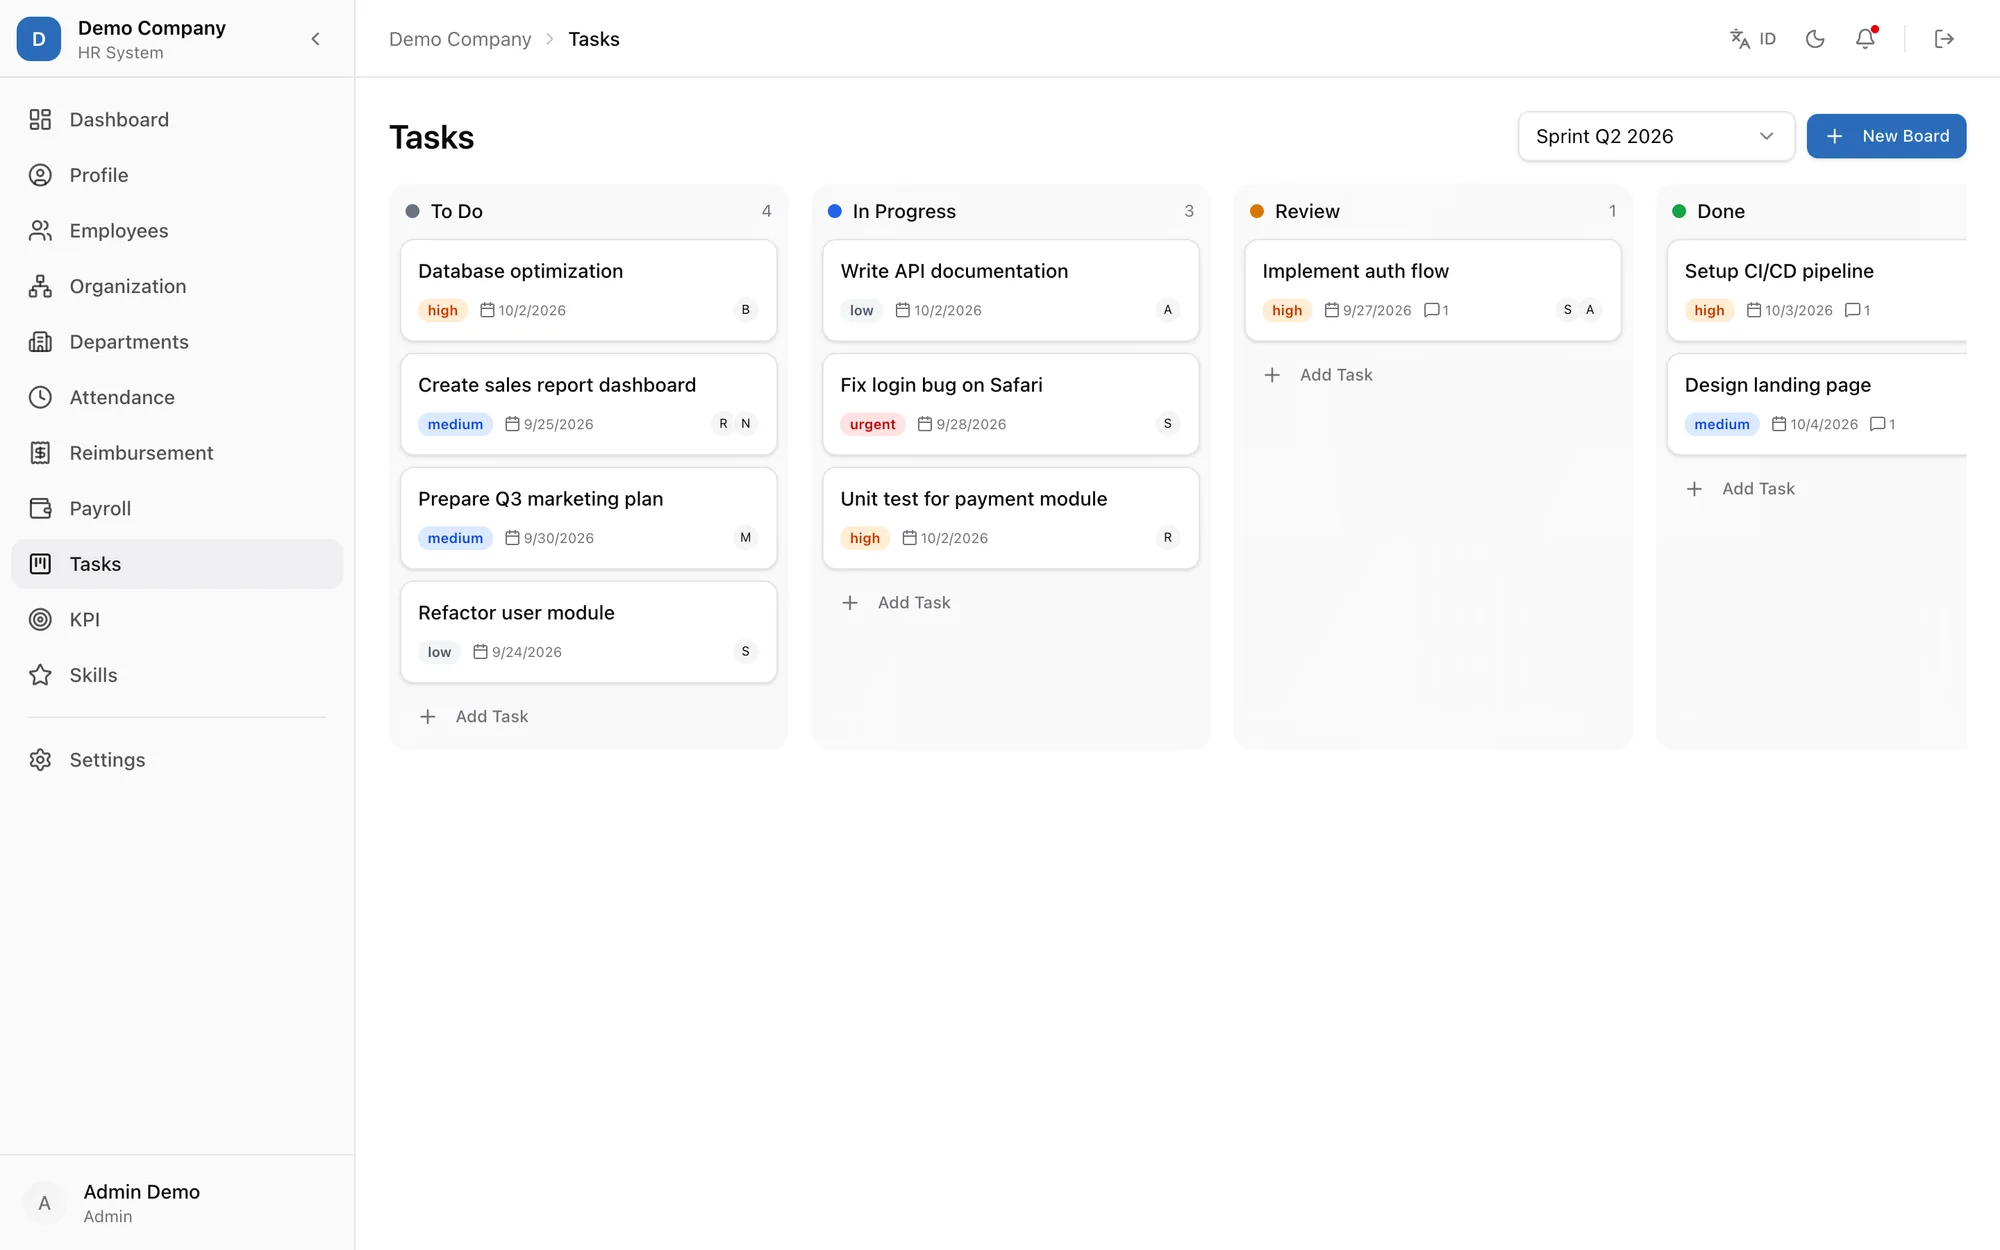
Task: Open the Database optimization task card
Action: point(589,290)
